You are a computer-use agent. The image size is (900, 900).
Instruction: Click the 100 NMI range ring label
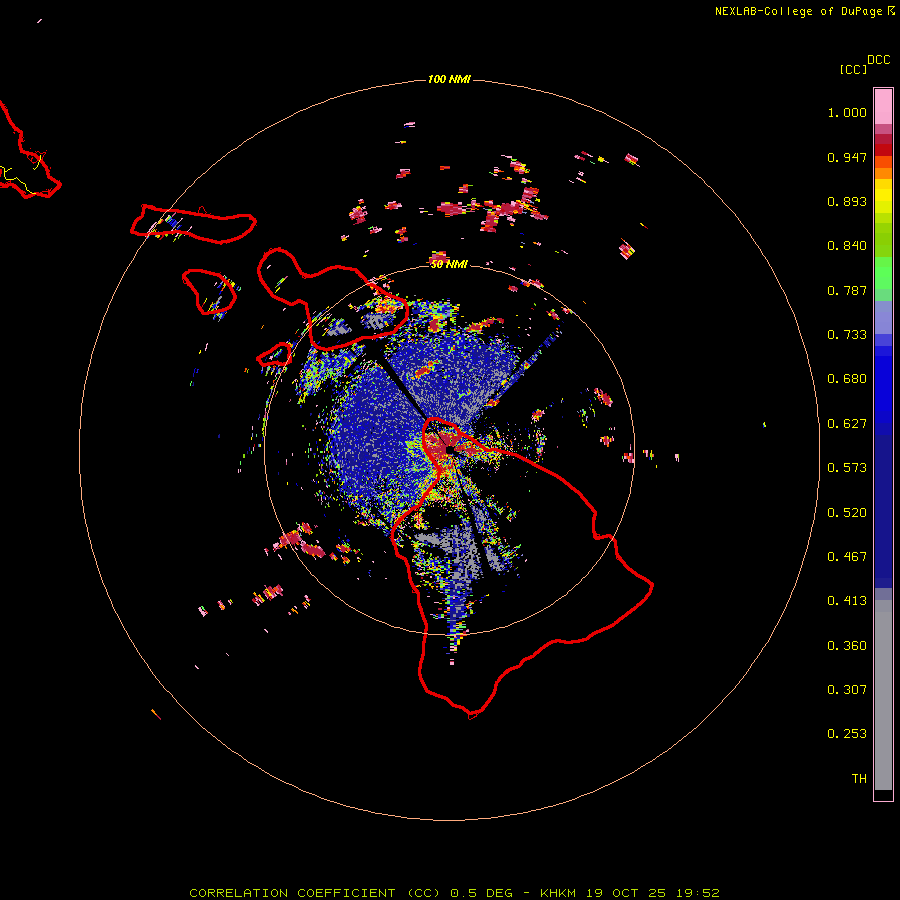pos(449,79)
